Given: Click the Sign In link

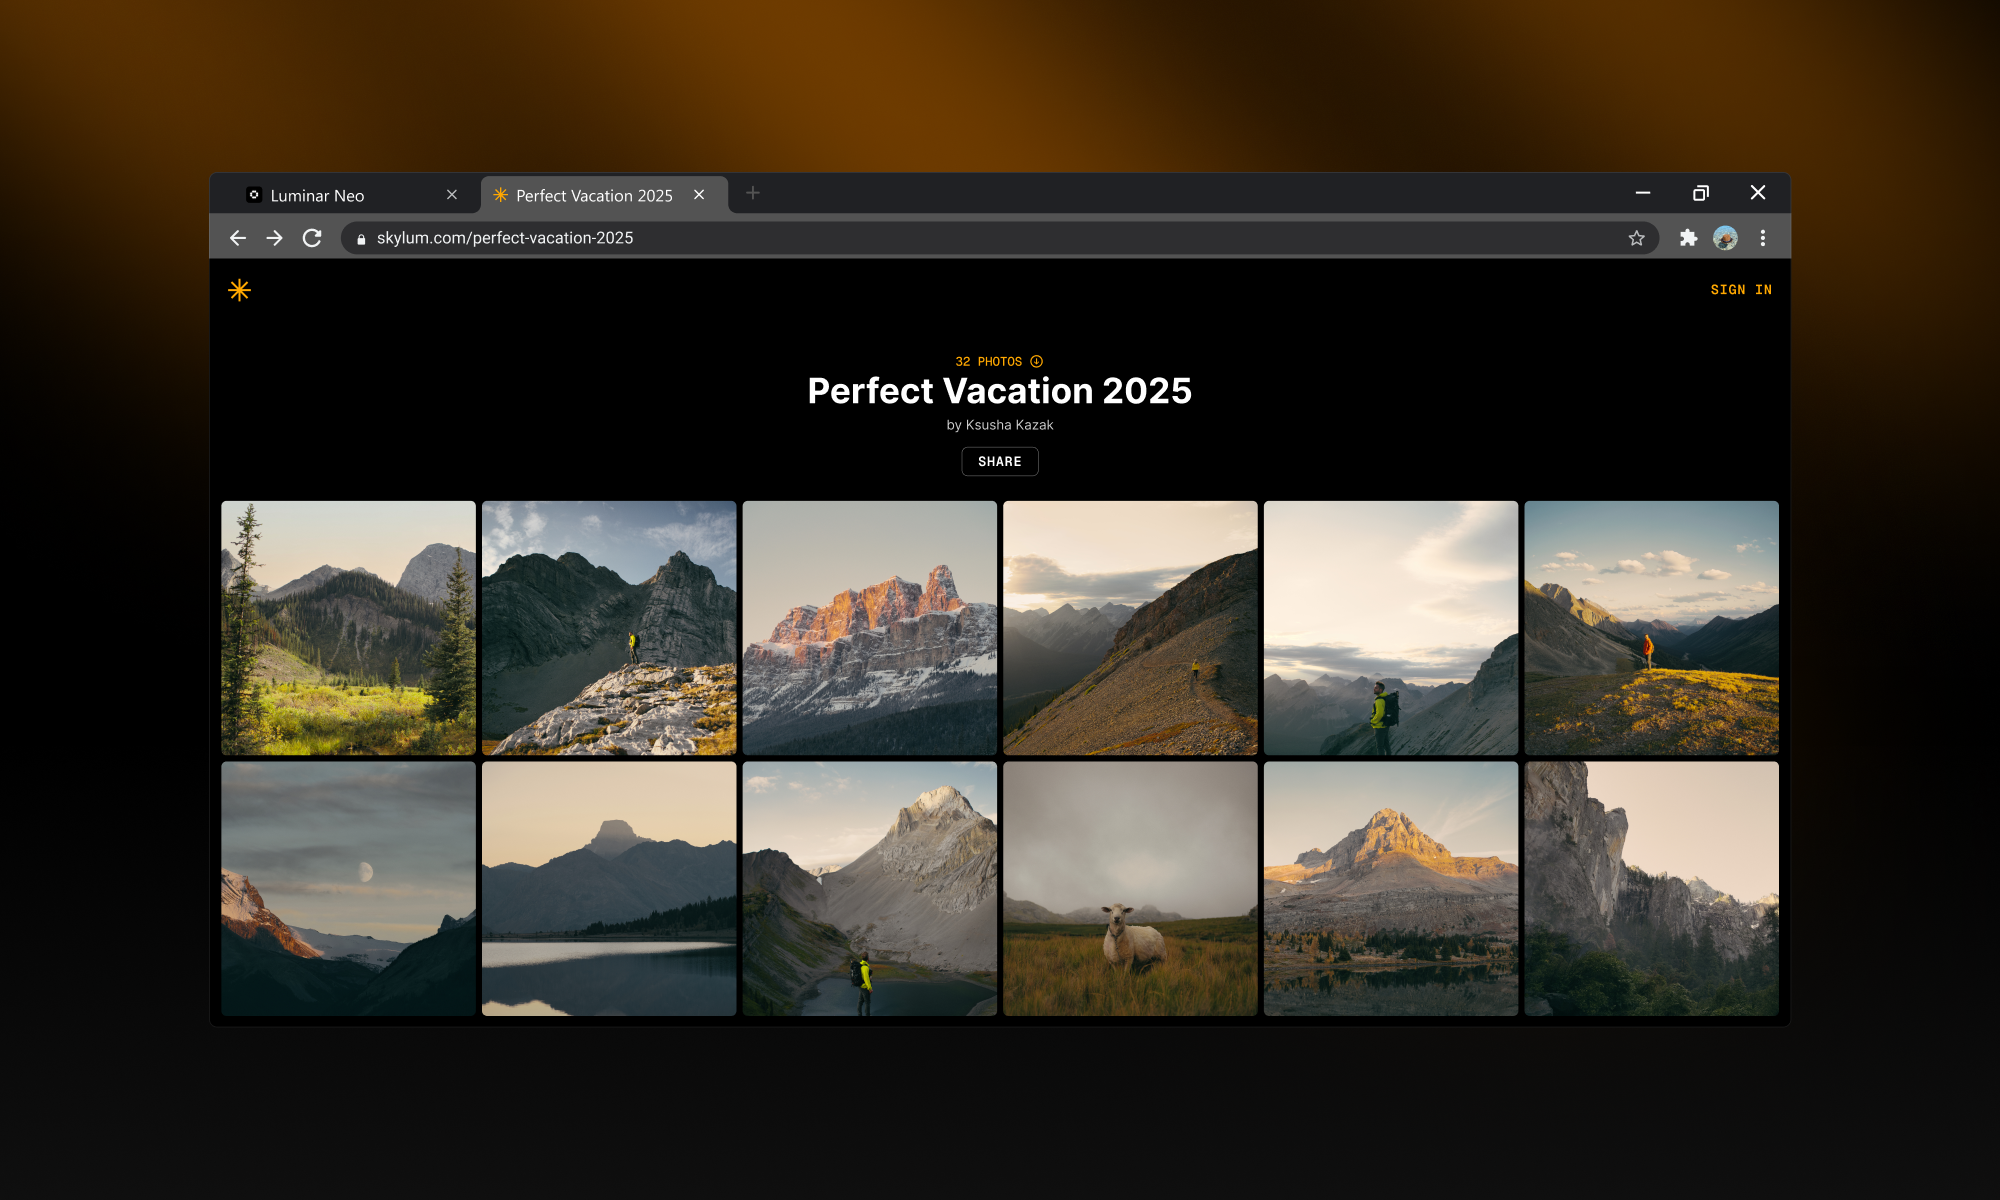Looking at the screenshot, I should click(x=1740, y=290).
